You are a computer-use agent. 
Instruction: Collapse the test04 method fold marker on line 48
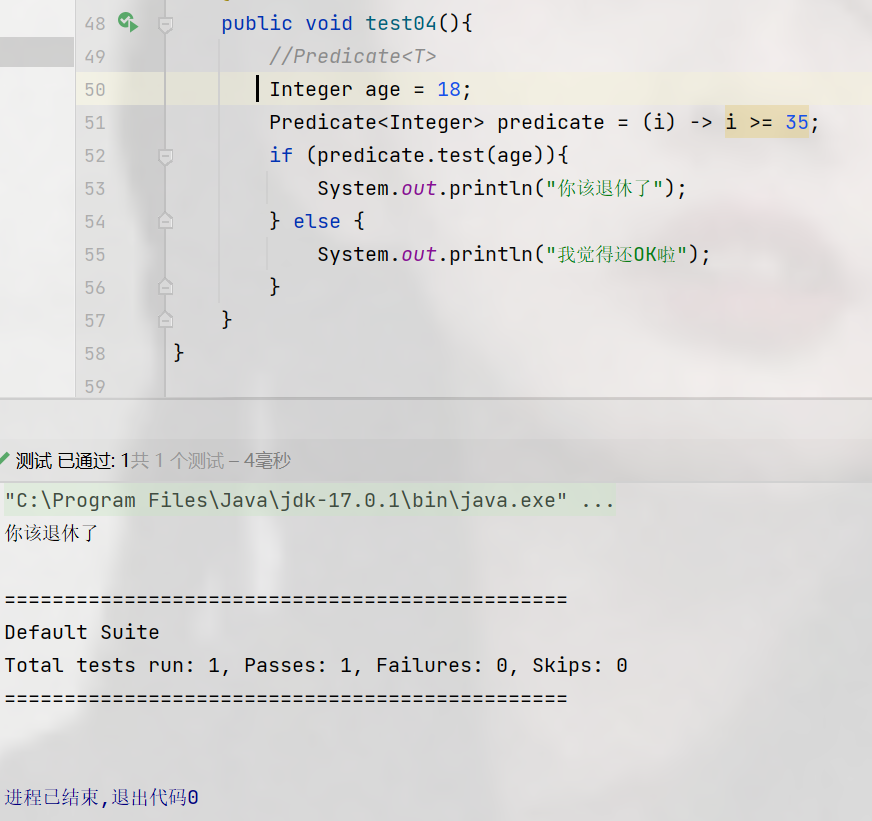(165, 24)
